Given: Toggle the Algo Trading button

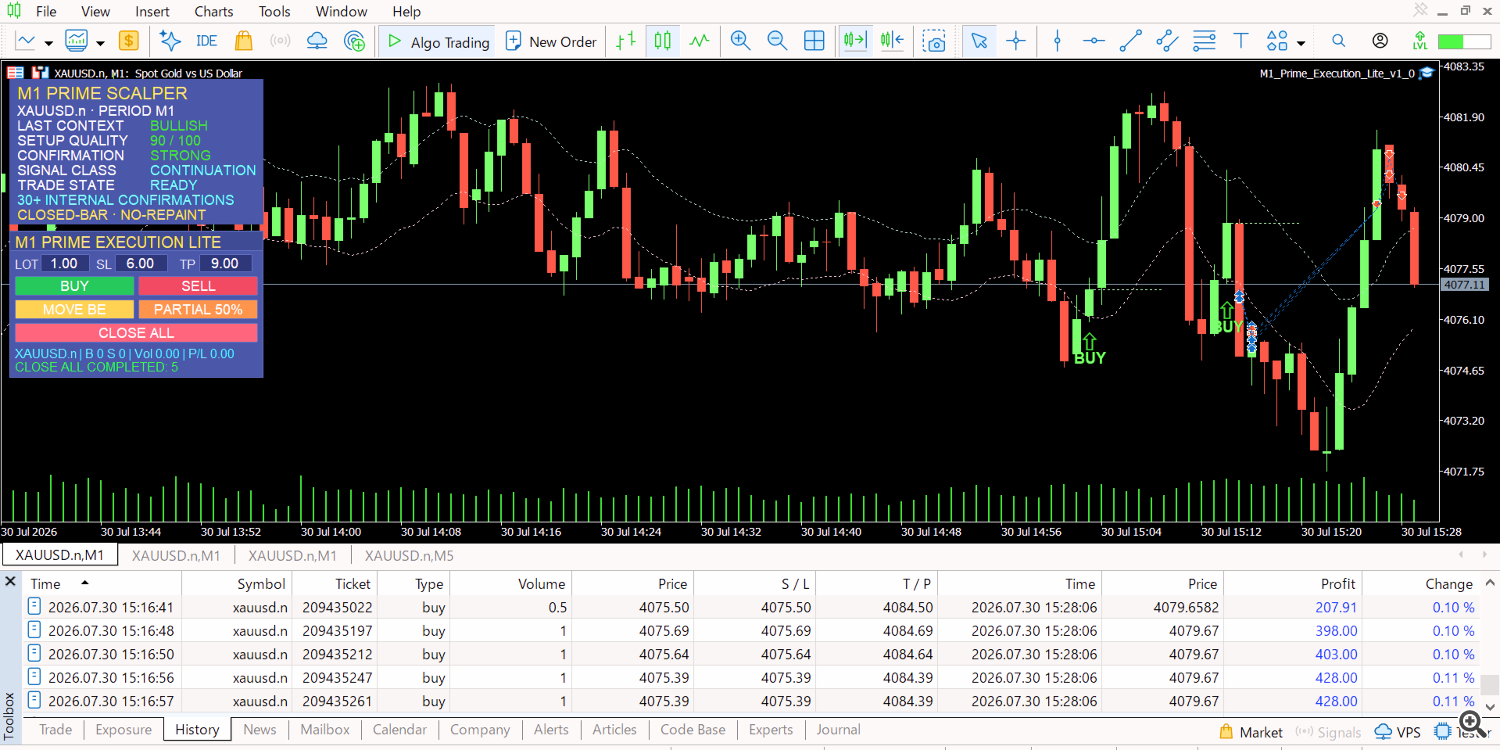Looking at the screenshot, I should tap(438, 41).
